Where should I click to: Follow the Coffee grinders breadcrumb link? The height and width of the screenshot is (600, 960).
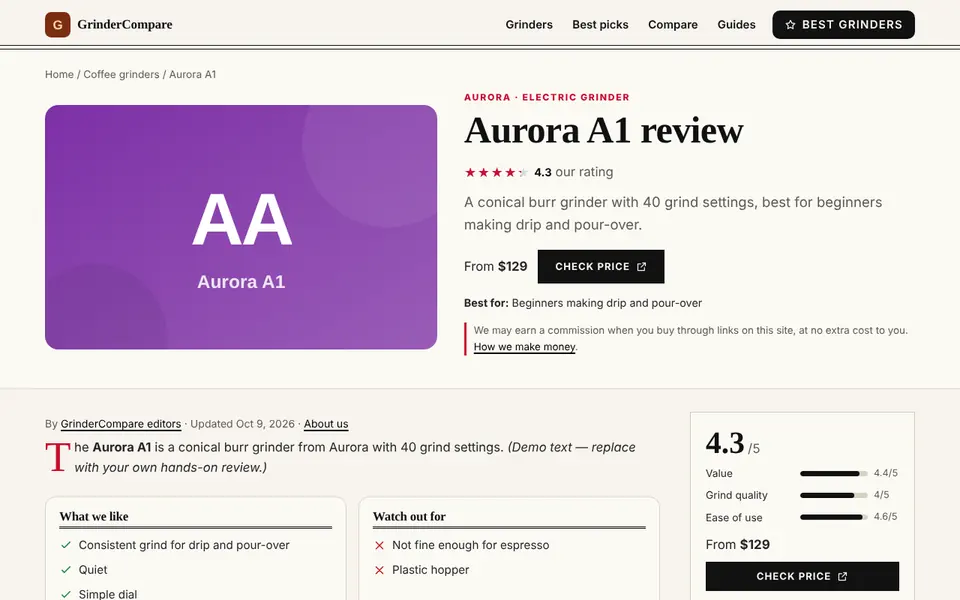121,74
